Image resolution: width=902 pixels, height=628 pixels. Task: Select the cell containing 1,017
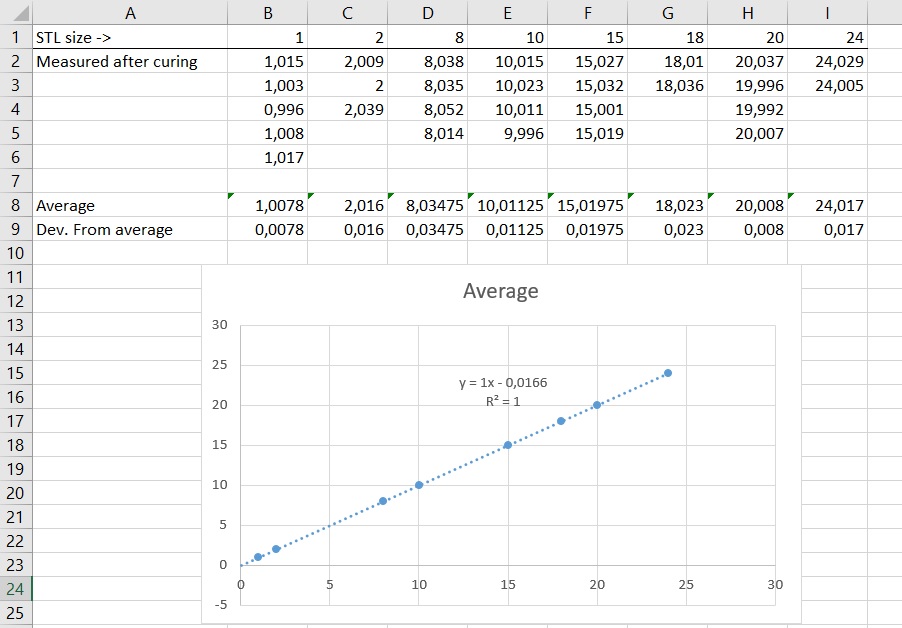267,157
